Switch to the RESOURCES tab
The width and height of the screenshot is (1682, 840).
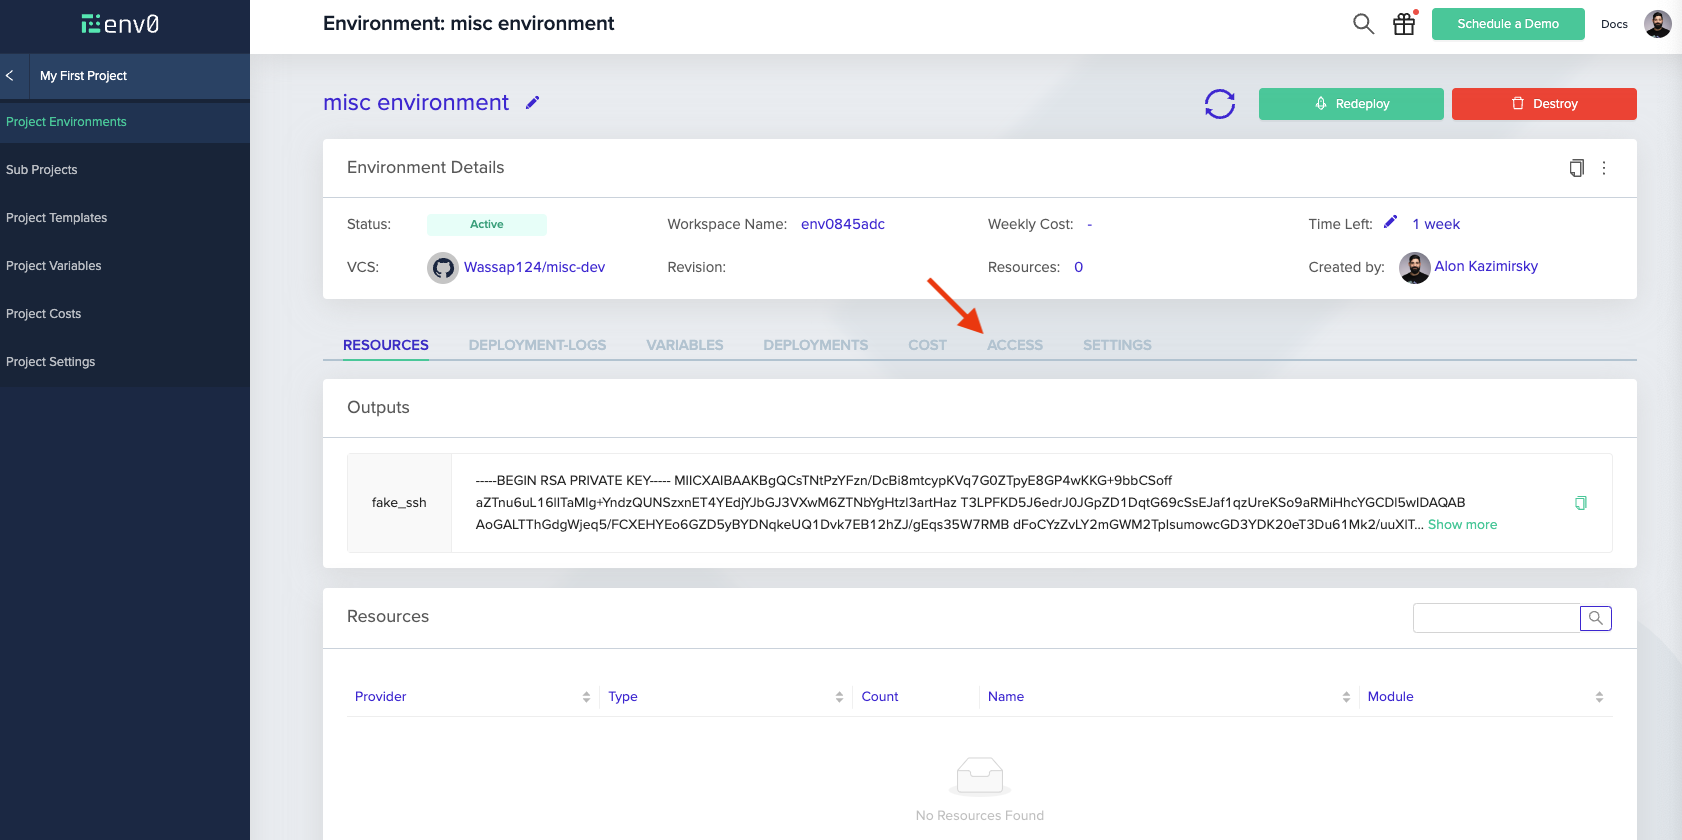coord(386,345)
